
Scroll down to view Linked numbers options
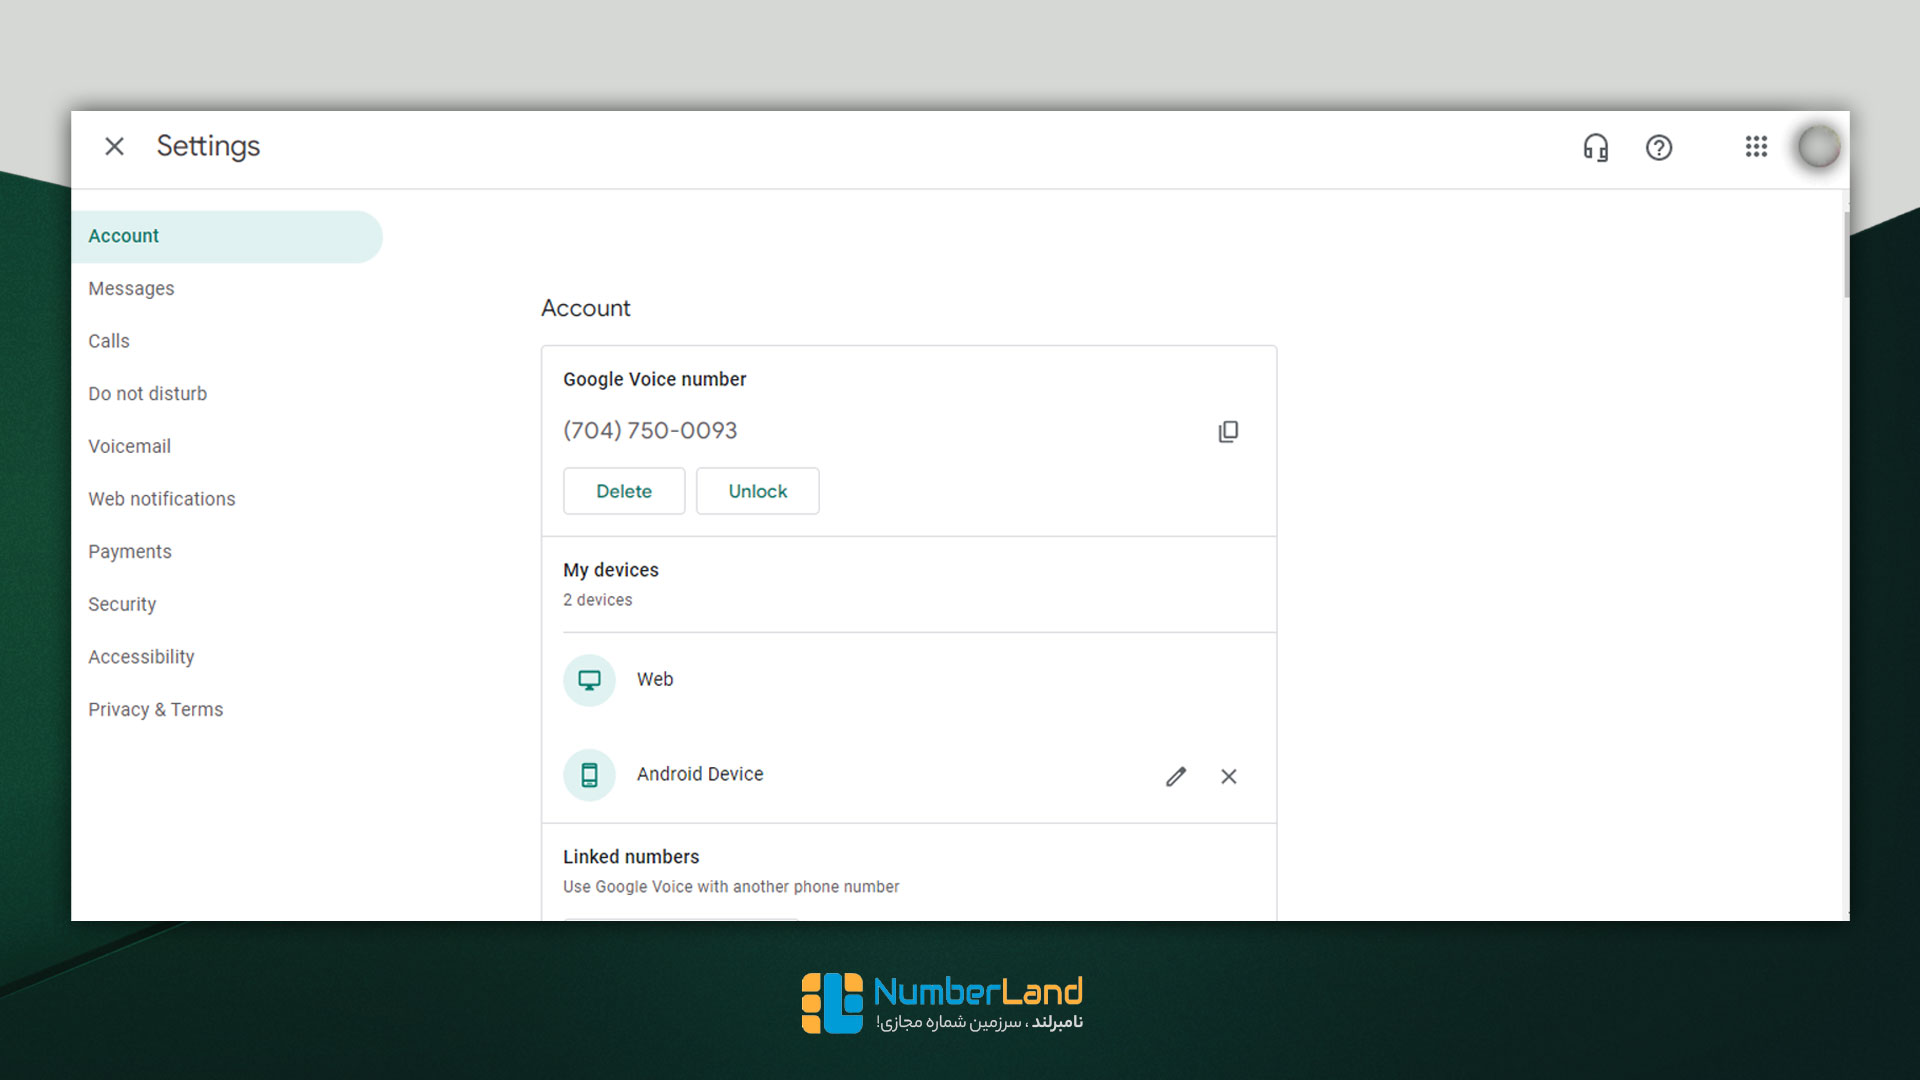pos(909,870)
